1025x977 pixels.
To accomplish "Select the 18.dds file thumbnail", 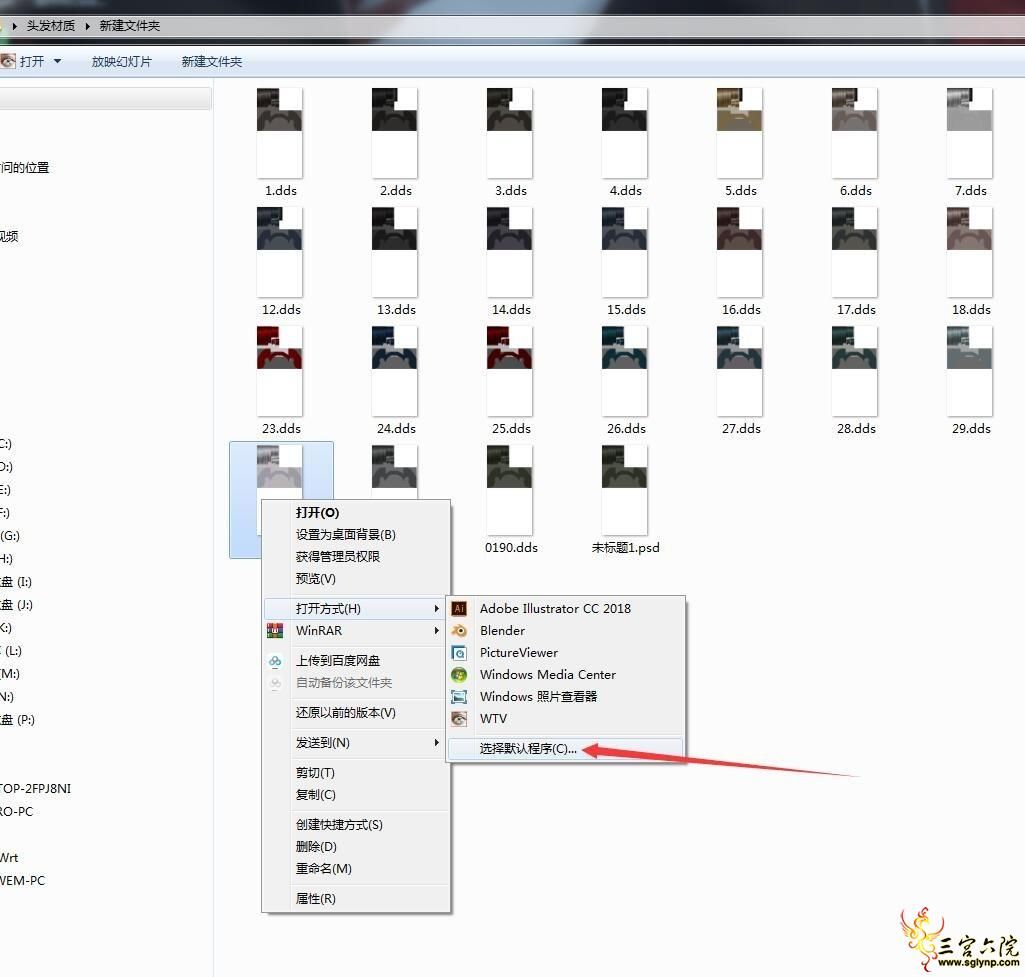I will tap(969, 252).
